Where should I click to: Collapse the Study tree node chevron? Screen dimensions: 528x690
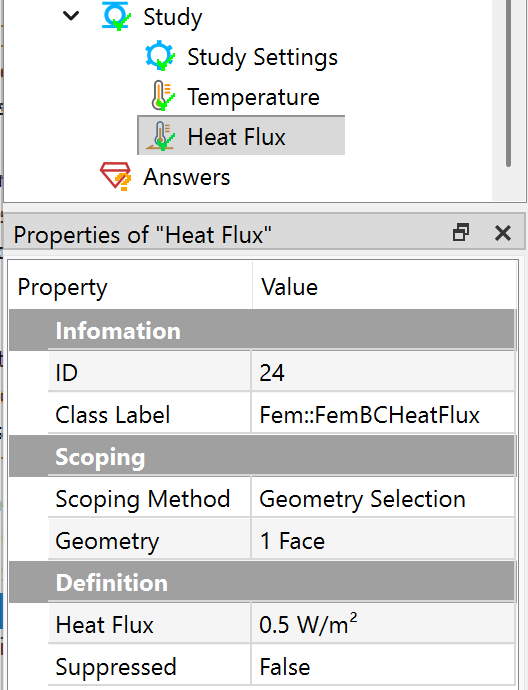(x=71, y=16)
